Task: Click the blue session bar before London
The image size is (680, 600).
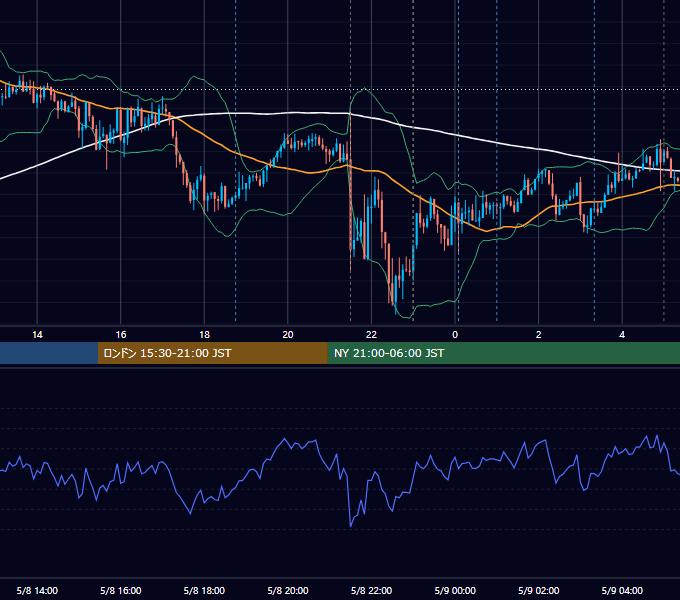Action: 49,353
